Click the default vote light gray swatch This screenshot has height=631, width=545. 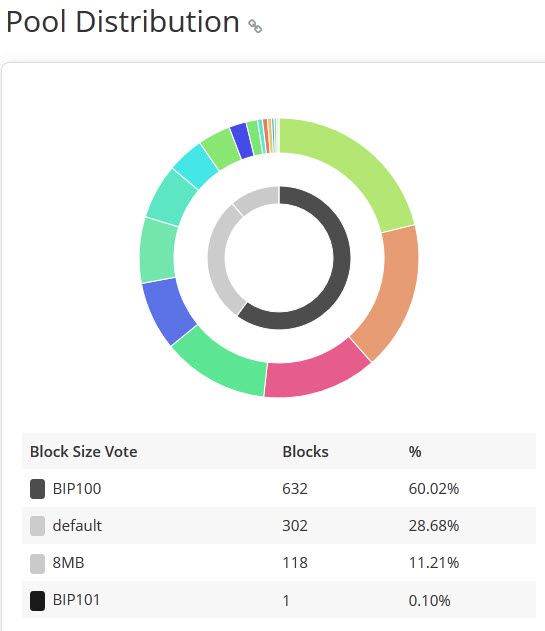point(37,526)
